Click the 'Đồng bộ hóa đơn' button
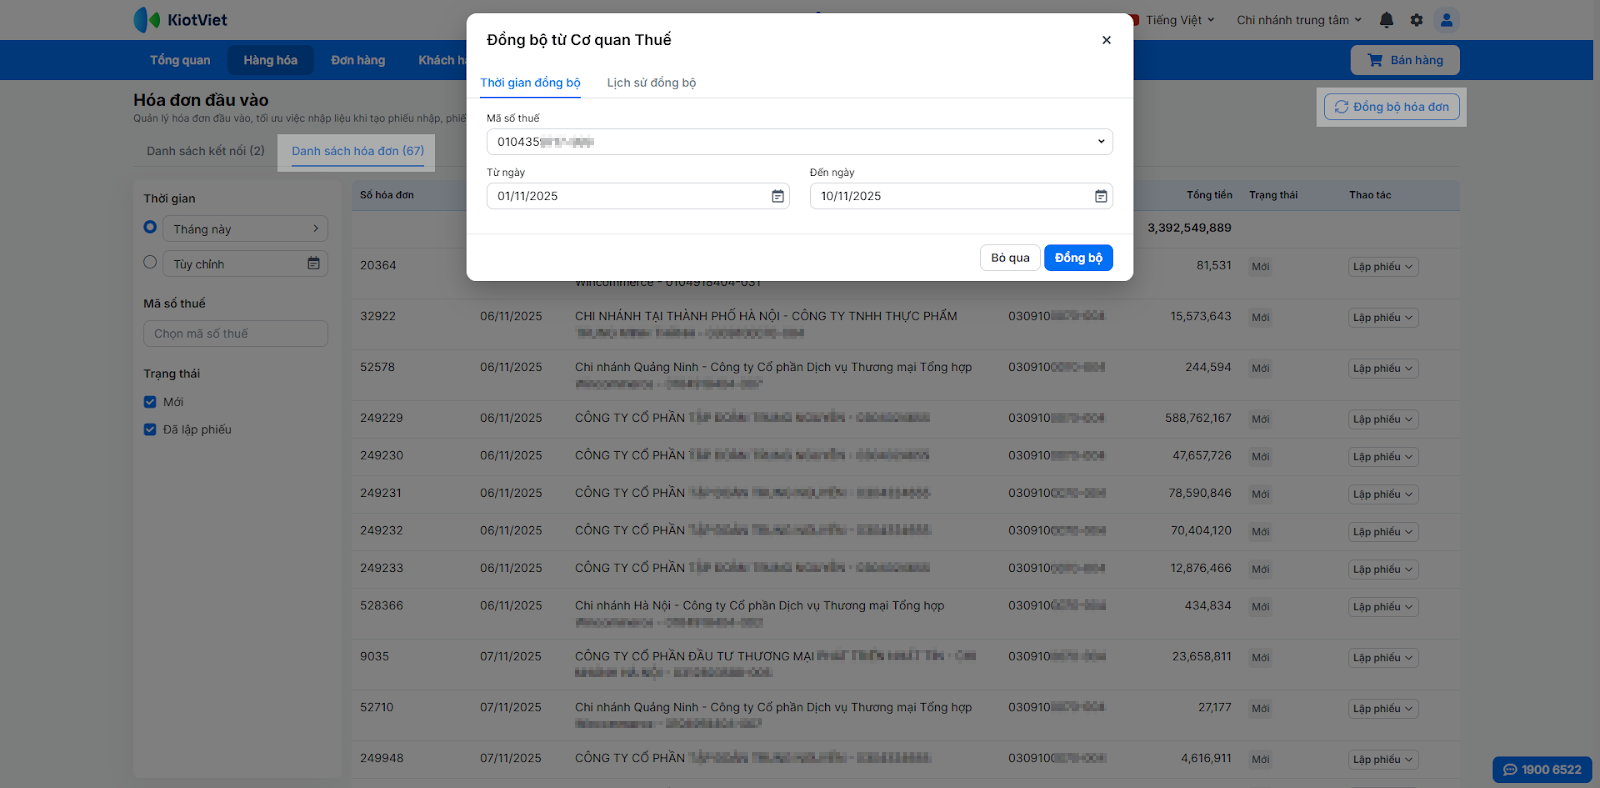This screenshot has width=1600, height=788. (x=1392, y=107)
